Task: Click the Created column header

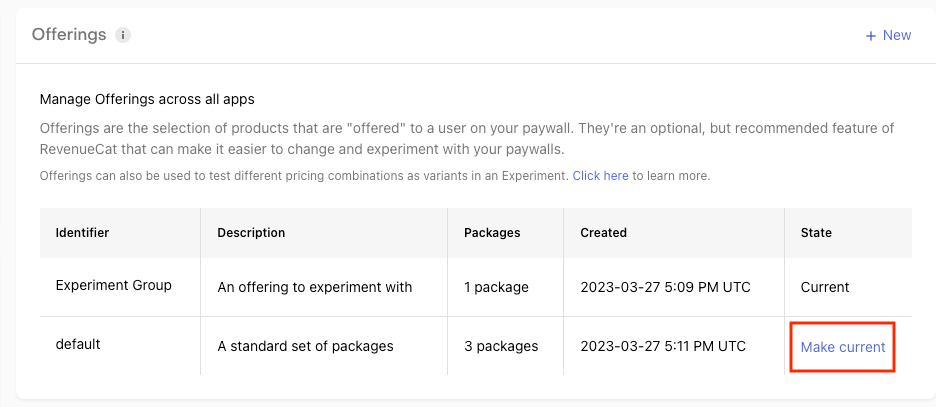Action: (603, 232)
